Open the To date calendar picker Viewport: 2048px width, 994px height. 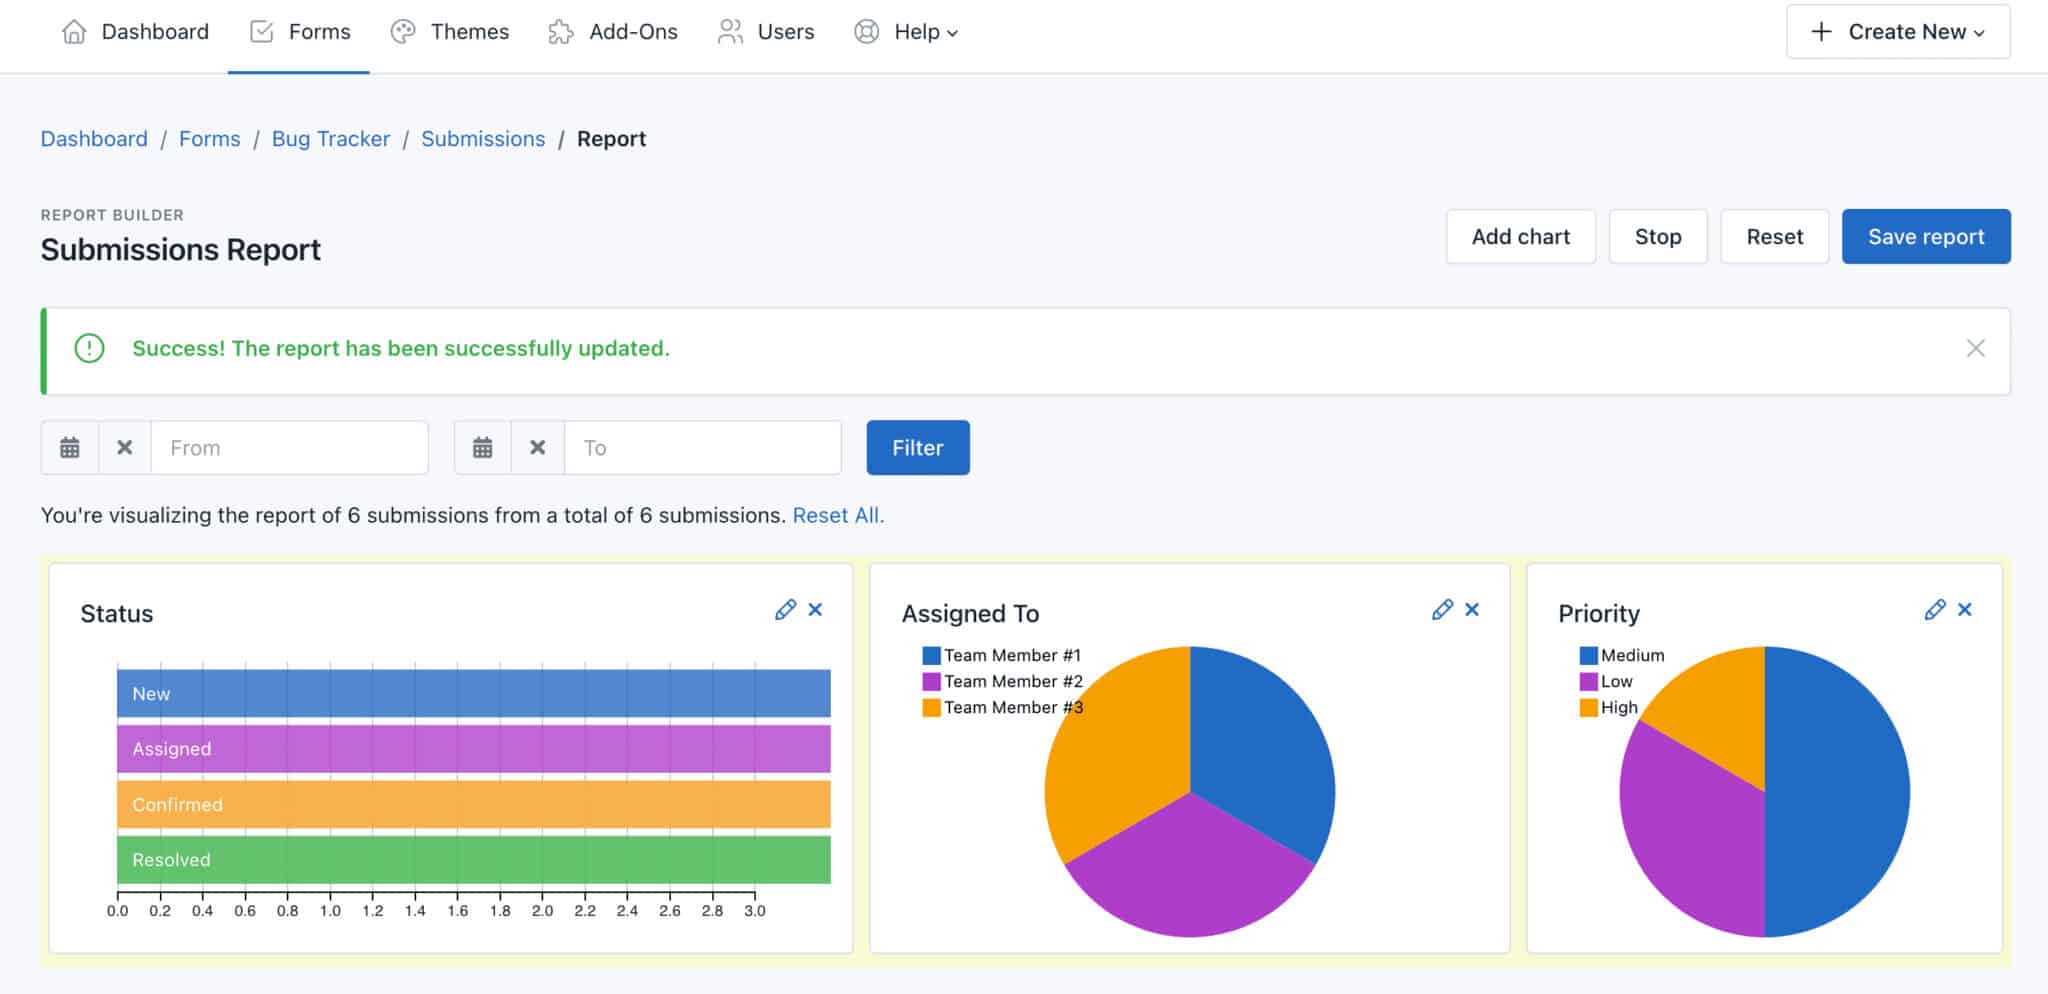click(483, 448)
